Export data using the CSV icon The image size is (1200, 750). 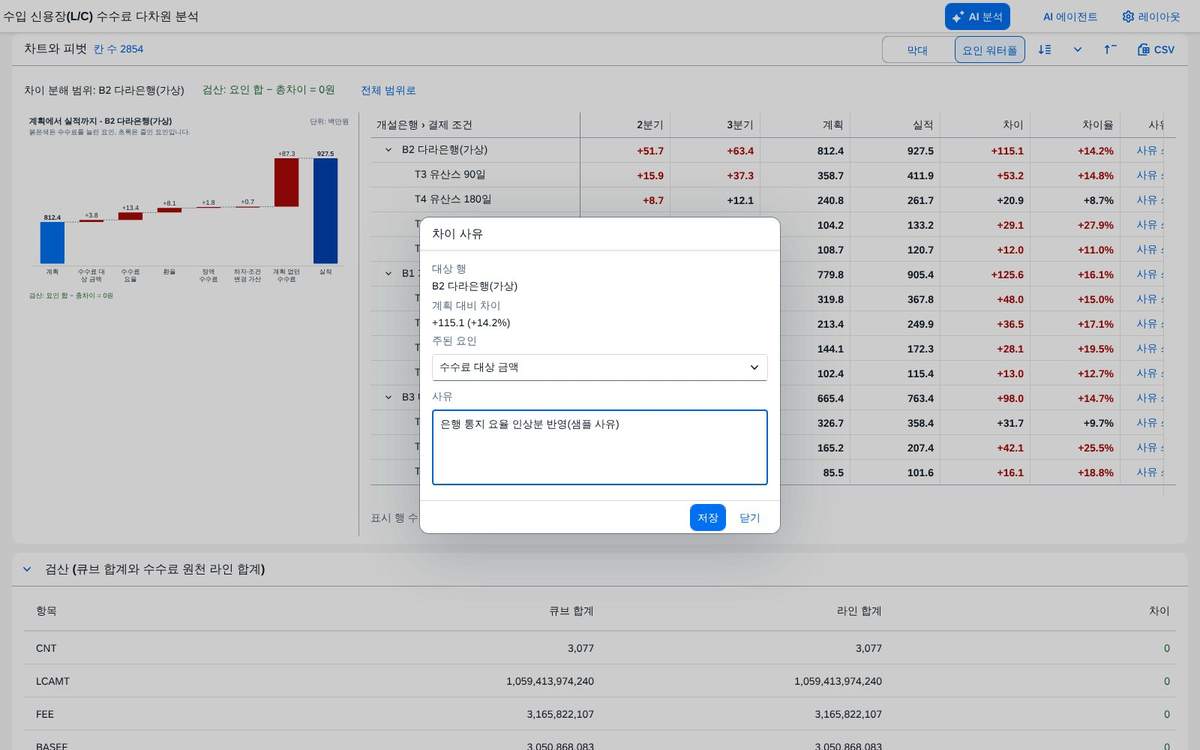[x=1156, y=49]
